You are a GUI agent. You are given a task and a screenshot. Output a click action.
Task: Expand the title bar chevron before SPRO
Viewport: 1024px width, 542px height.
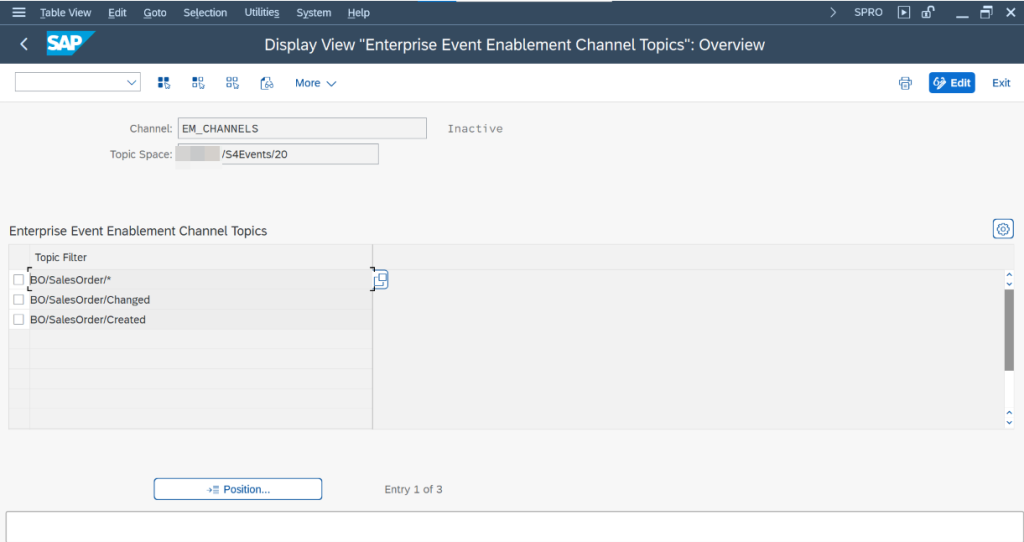(x=833, y=12)
